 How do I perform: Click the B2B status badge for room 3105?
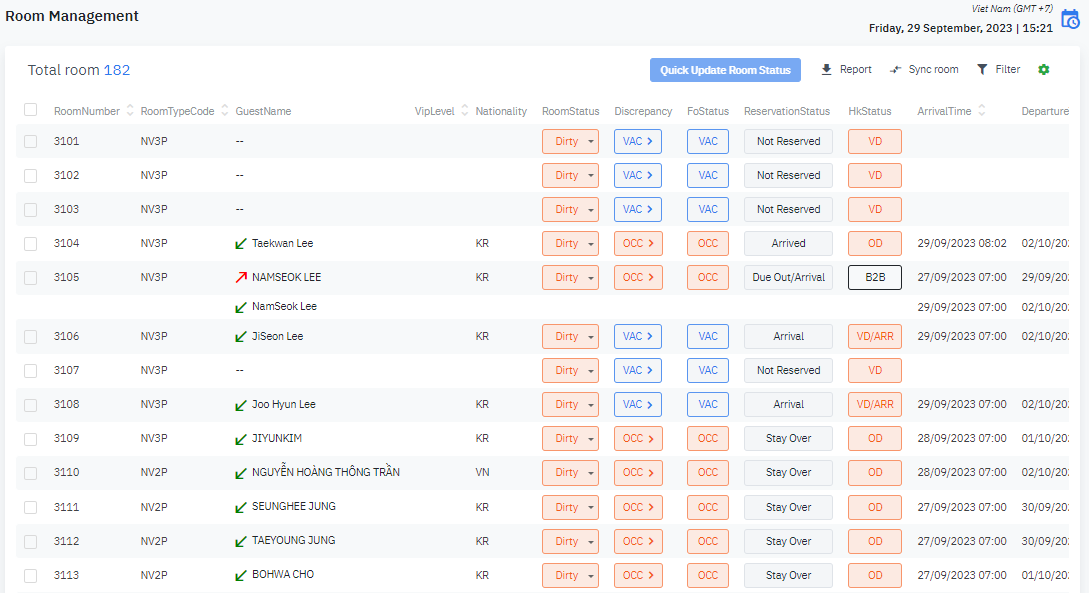(x=874, y=278)
